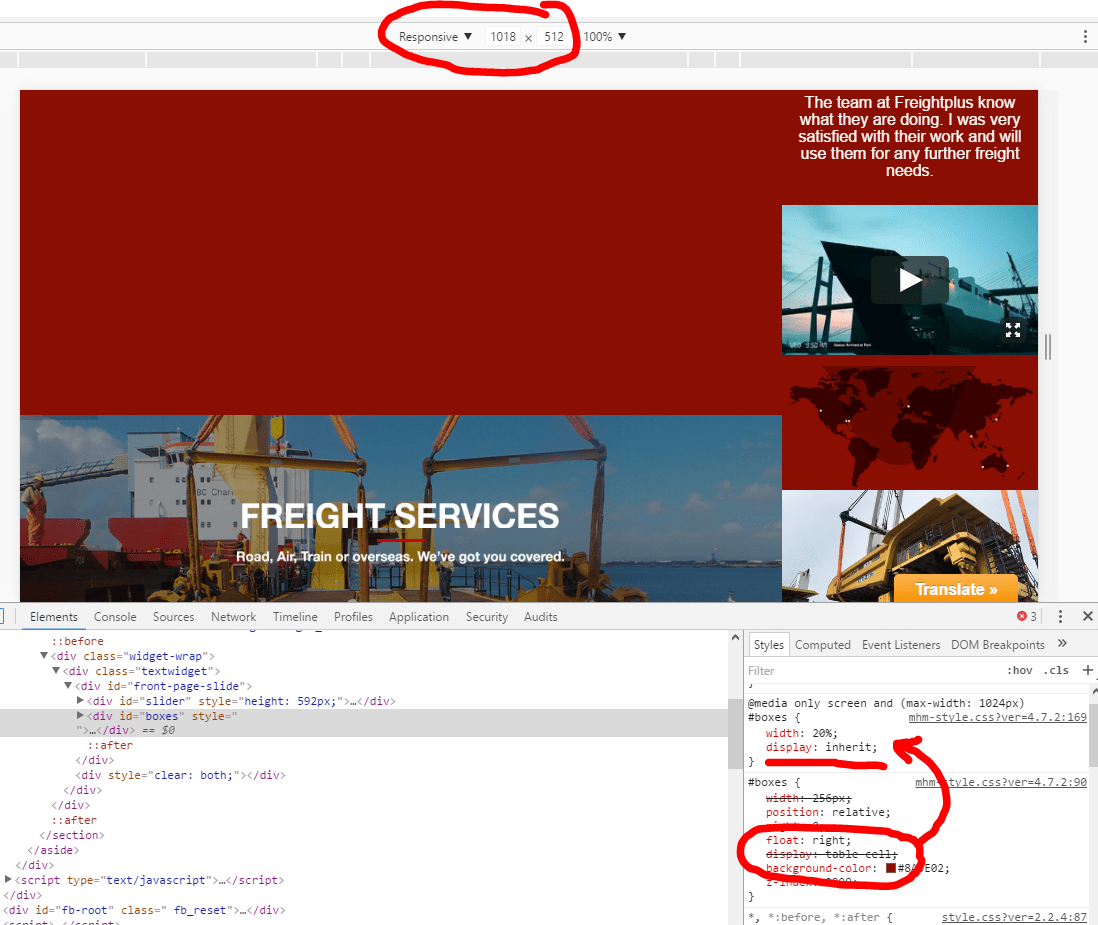This screenshot has width=1098, height=925.
Task: Click the Translate » button on the page
Action: click(x=956, y=589)
